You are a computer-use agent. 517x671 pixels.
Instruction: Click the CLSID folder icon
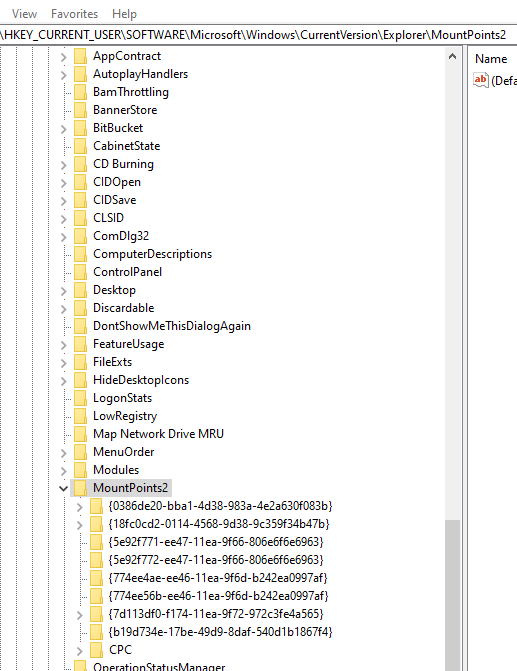pyautogui.click(x=80, y=218)
